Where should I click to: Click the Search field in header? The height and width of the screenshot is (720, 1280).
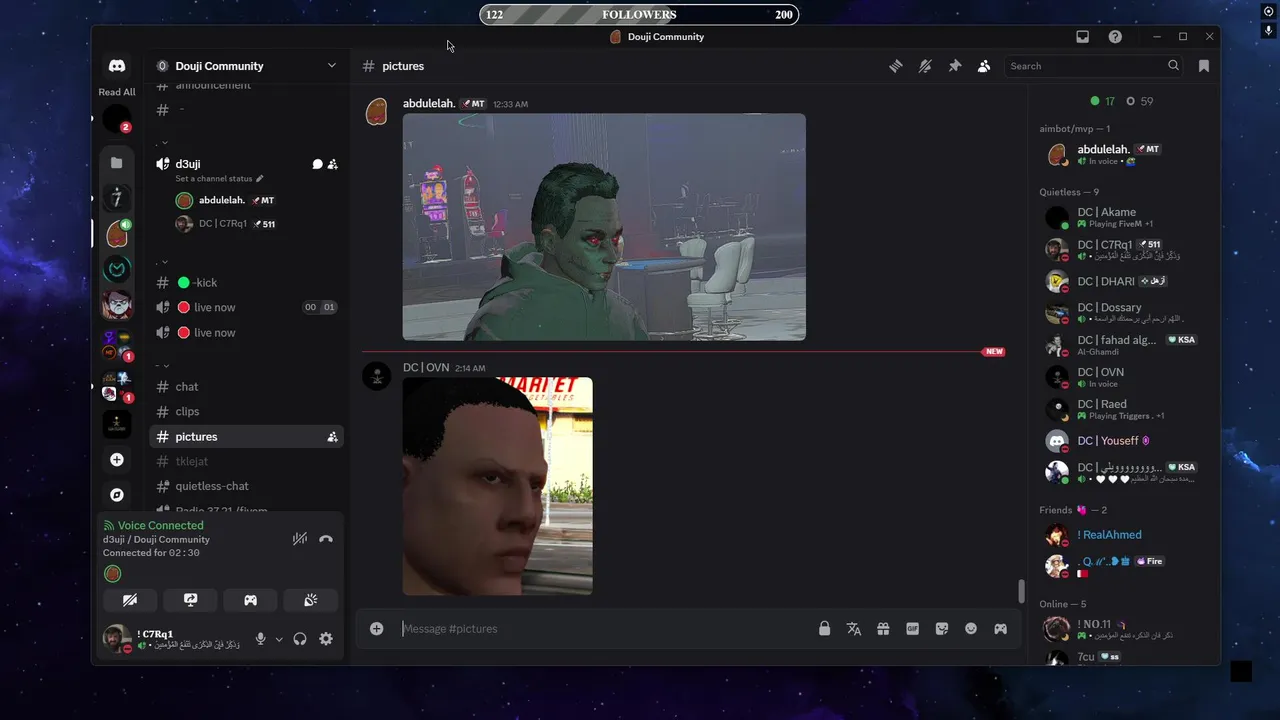pyautogui.click(x=1094, y=66)
